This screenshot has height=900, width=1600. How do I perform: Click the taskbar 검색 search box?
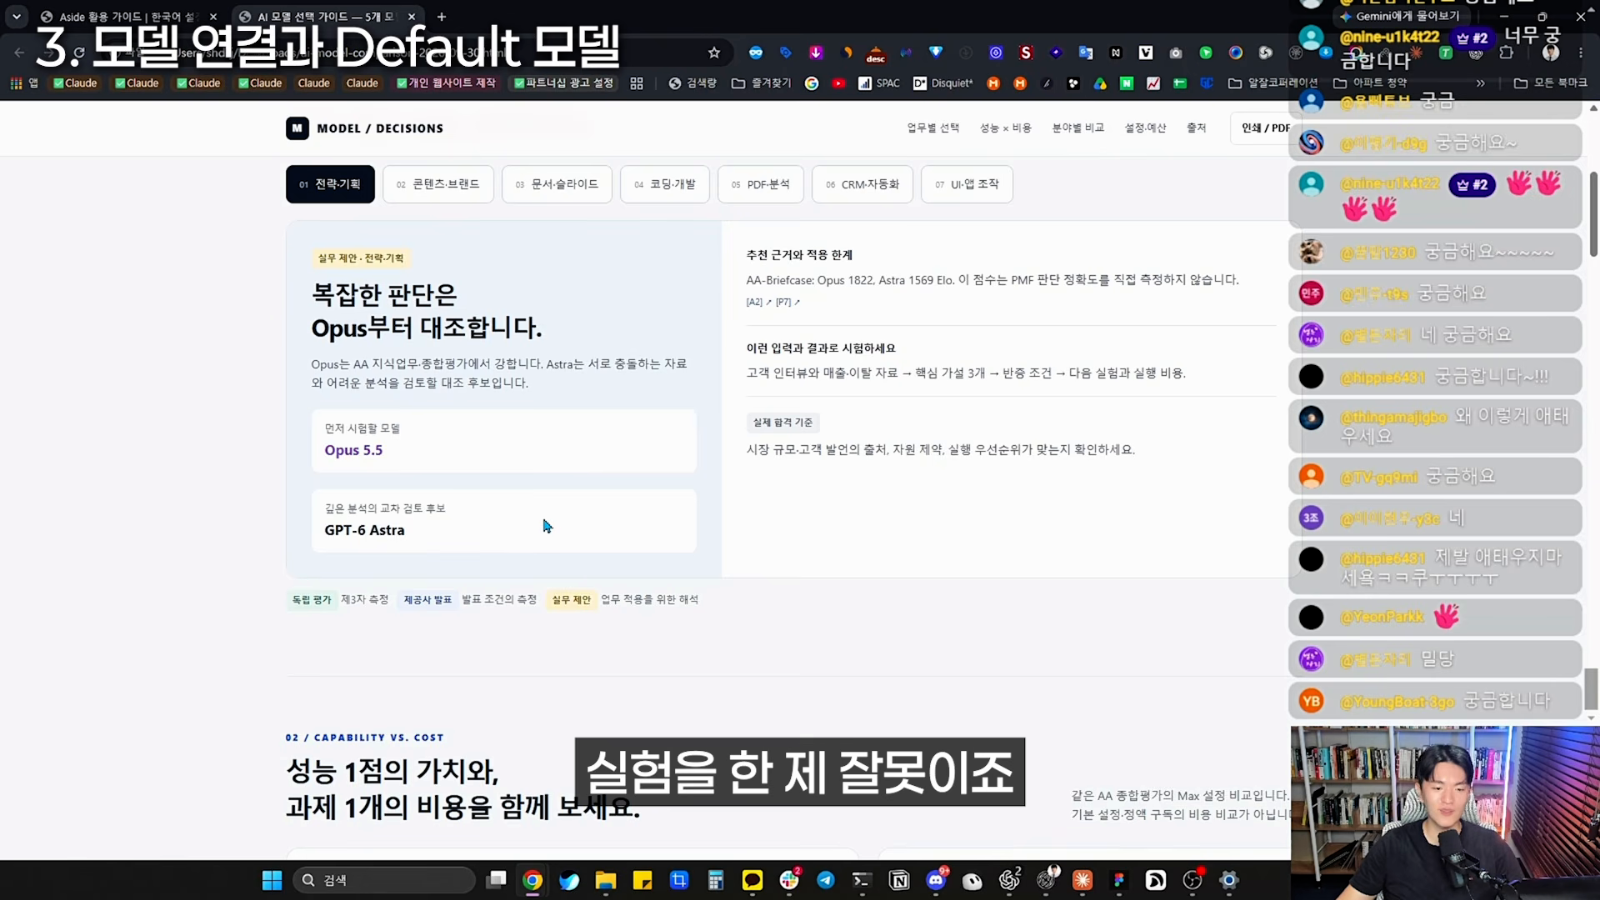coord(384,880)
